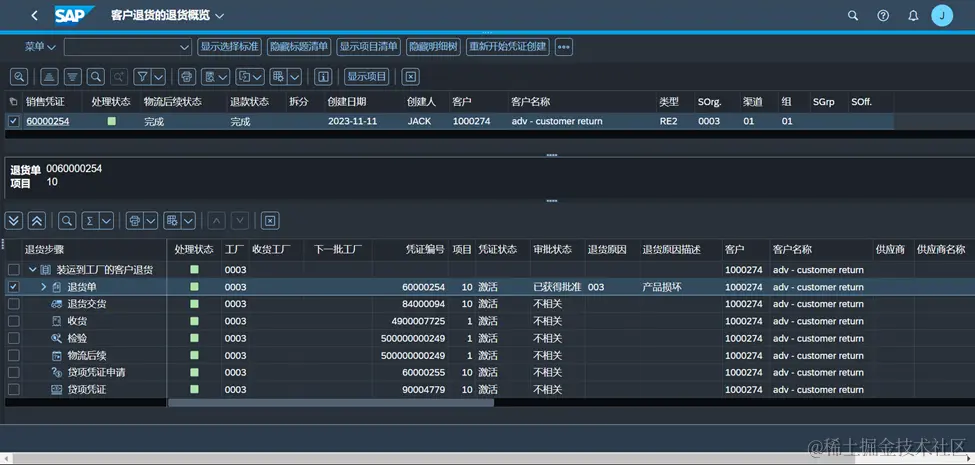Viewport: 975px width, 465px height.
Task: Open the sigma total dropdown arrow
Action: [106, 220]
